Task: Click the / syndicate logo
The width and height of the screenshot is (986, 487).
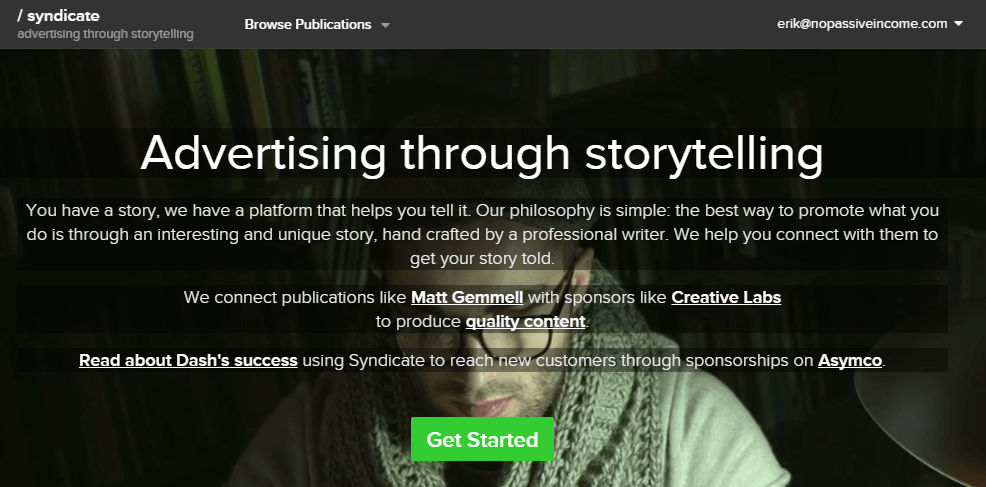Action: click(x=58, y=16)
